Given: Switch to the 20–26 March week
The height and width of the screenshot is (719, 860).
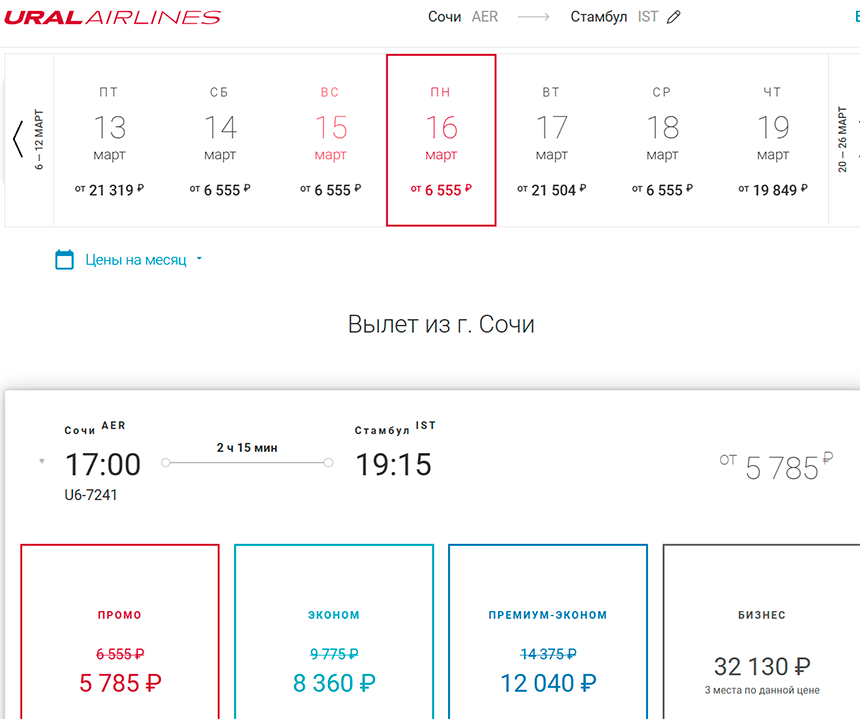Looking at the screenshot, I should pos(843,139).
